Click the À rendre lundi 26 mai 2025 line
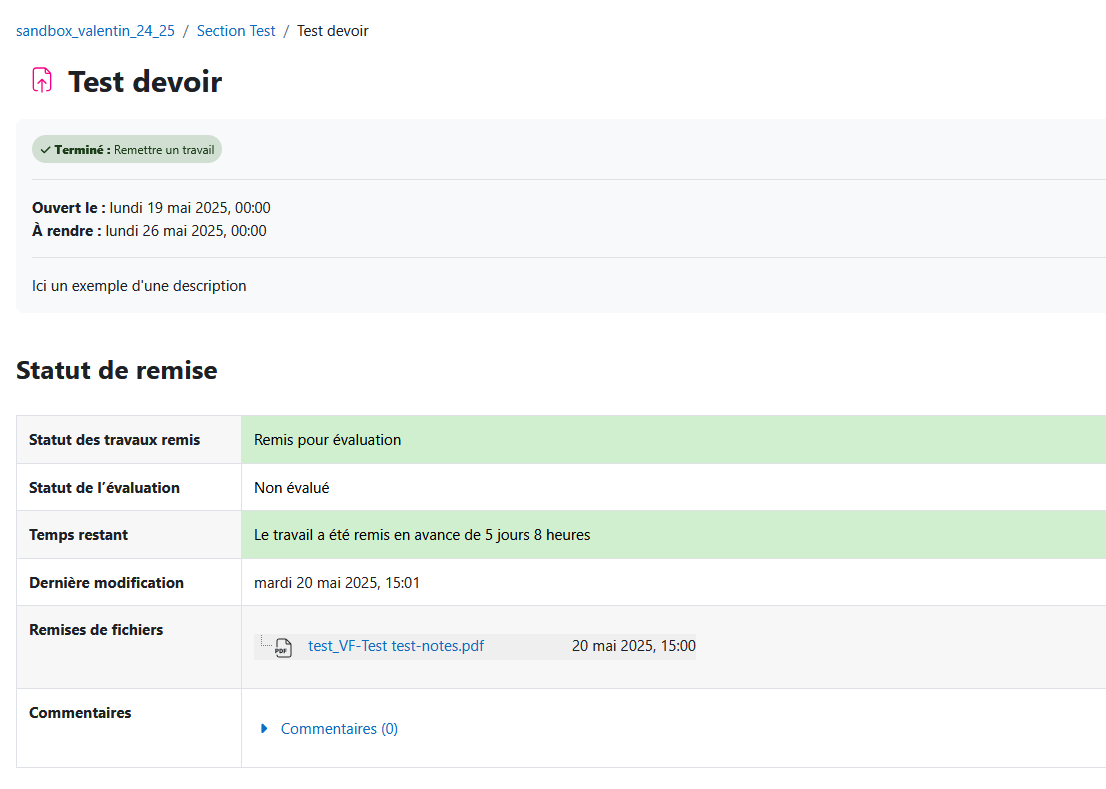Screen dimensions: 1106x789 point(149,231)
